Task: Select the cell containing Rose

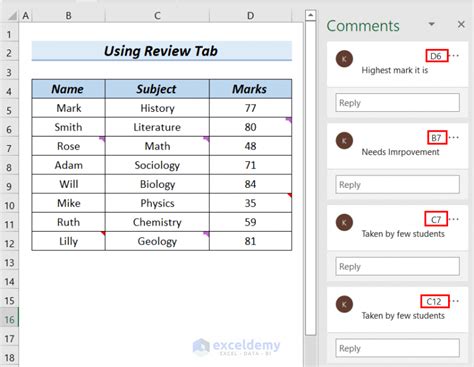Action: (68, 146)
